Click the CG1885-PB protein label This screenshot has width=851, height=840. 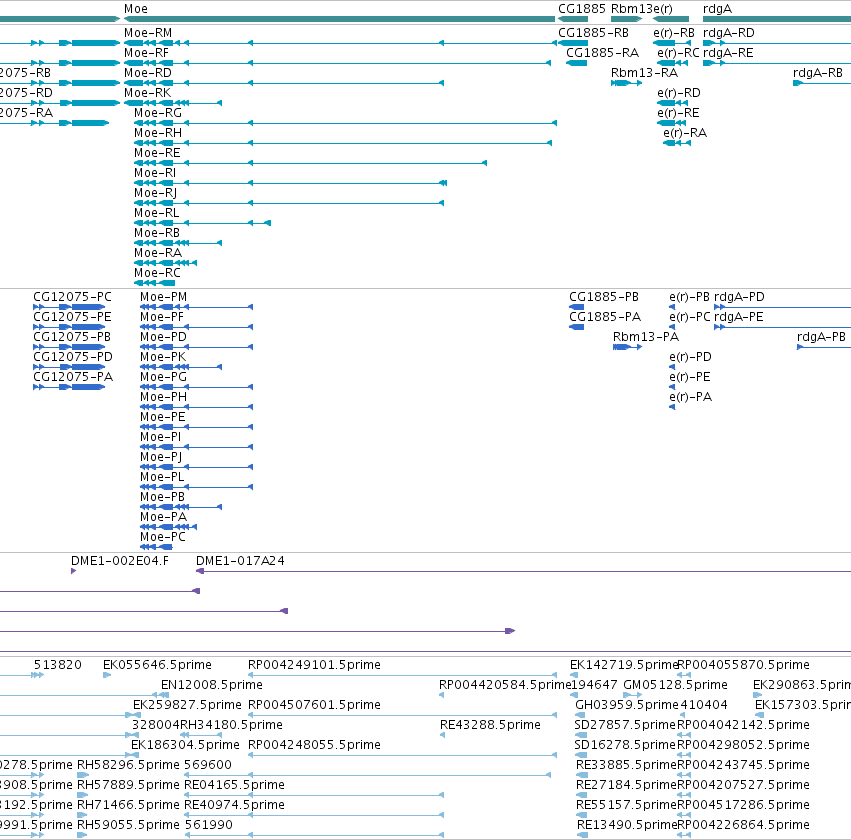pyautogui.click(x=604, y=297)
